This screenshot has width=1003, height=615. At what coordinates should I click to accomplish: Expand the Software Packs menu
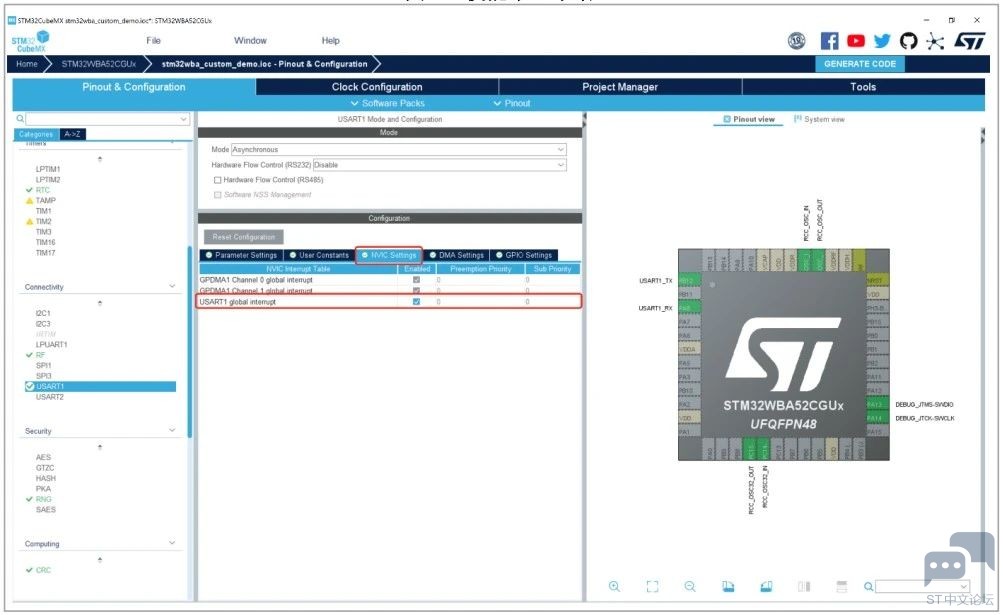(388, 103)
